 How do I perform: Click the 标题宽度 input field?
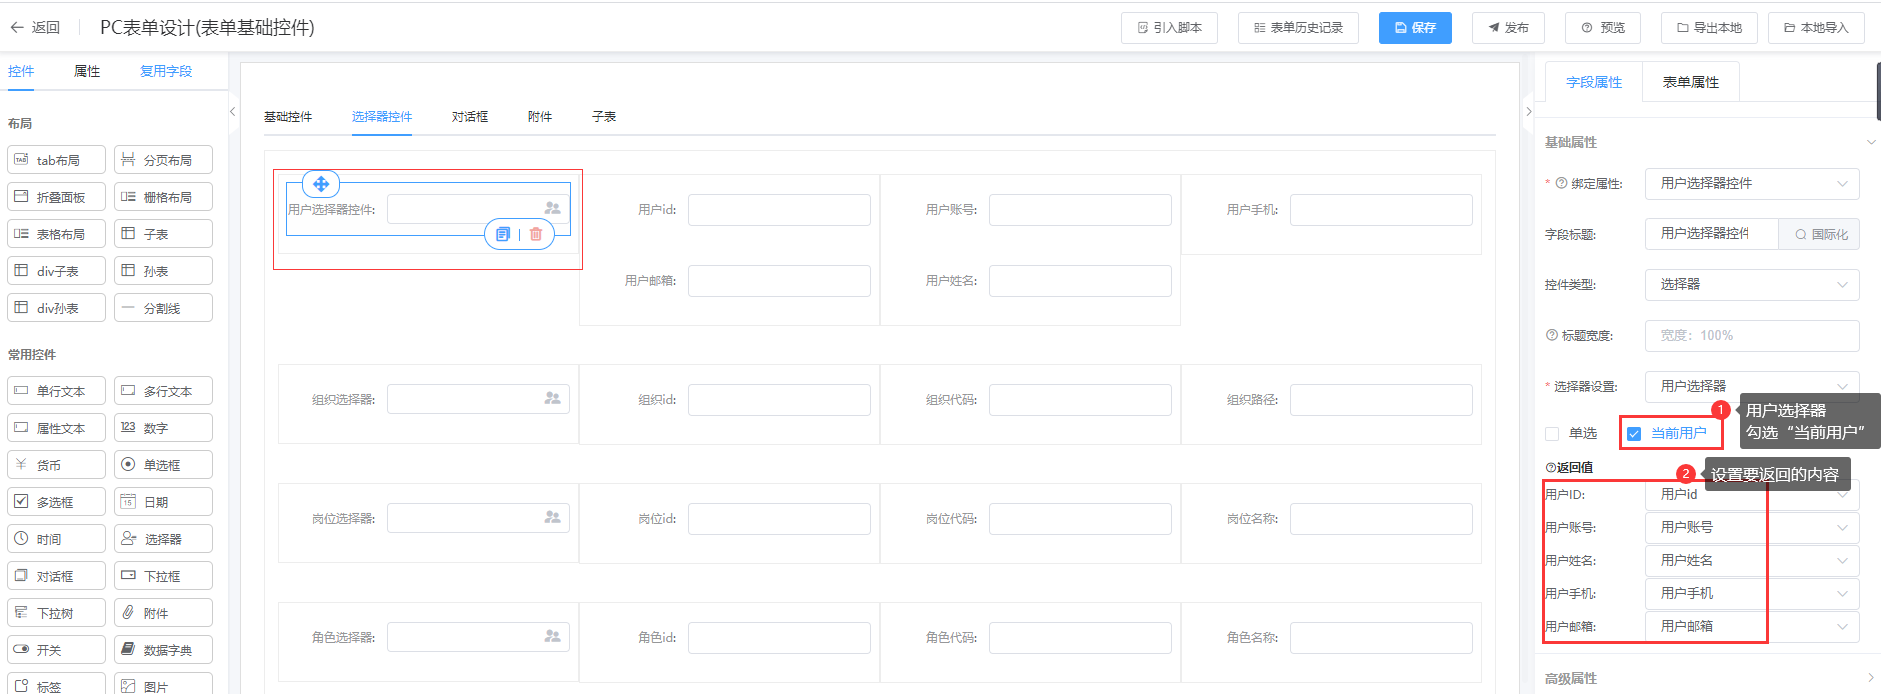pos(1751,336)
